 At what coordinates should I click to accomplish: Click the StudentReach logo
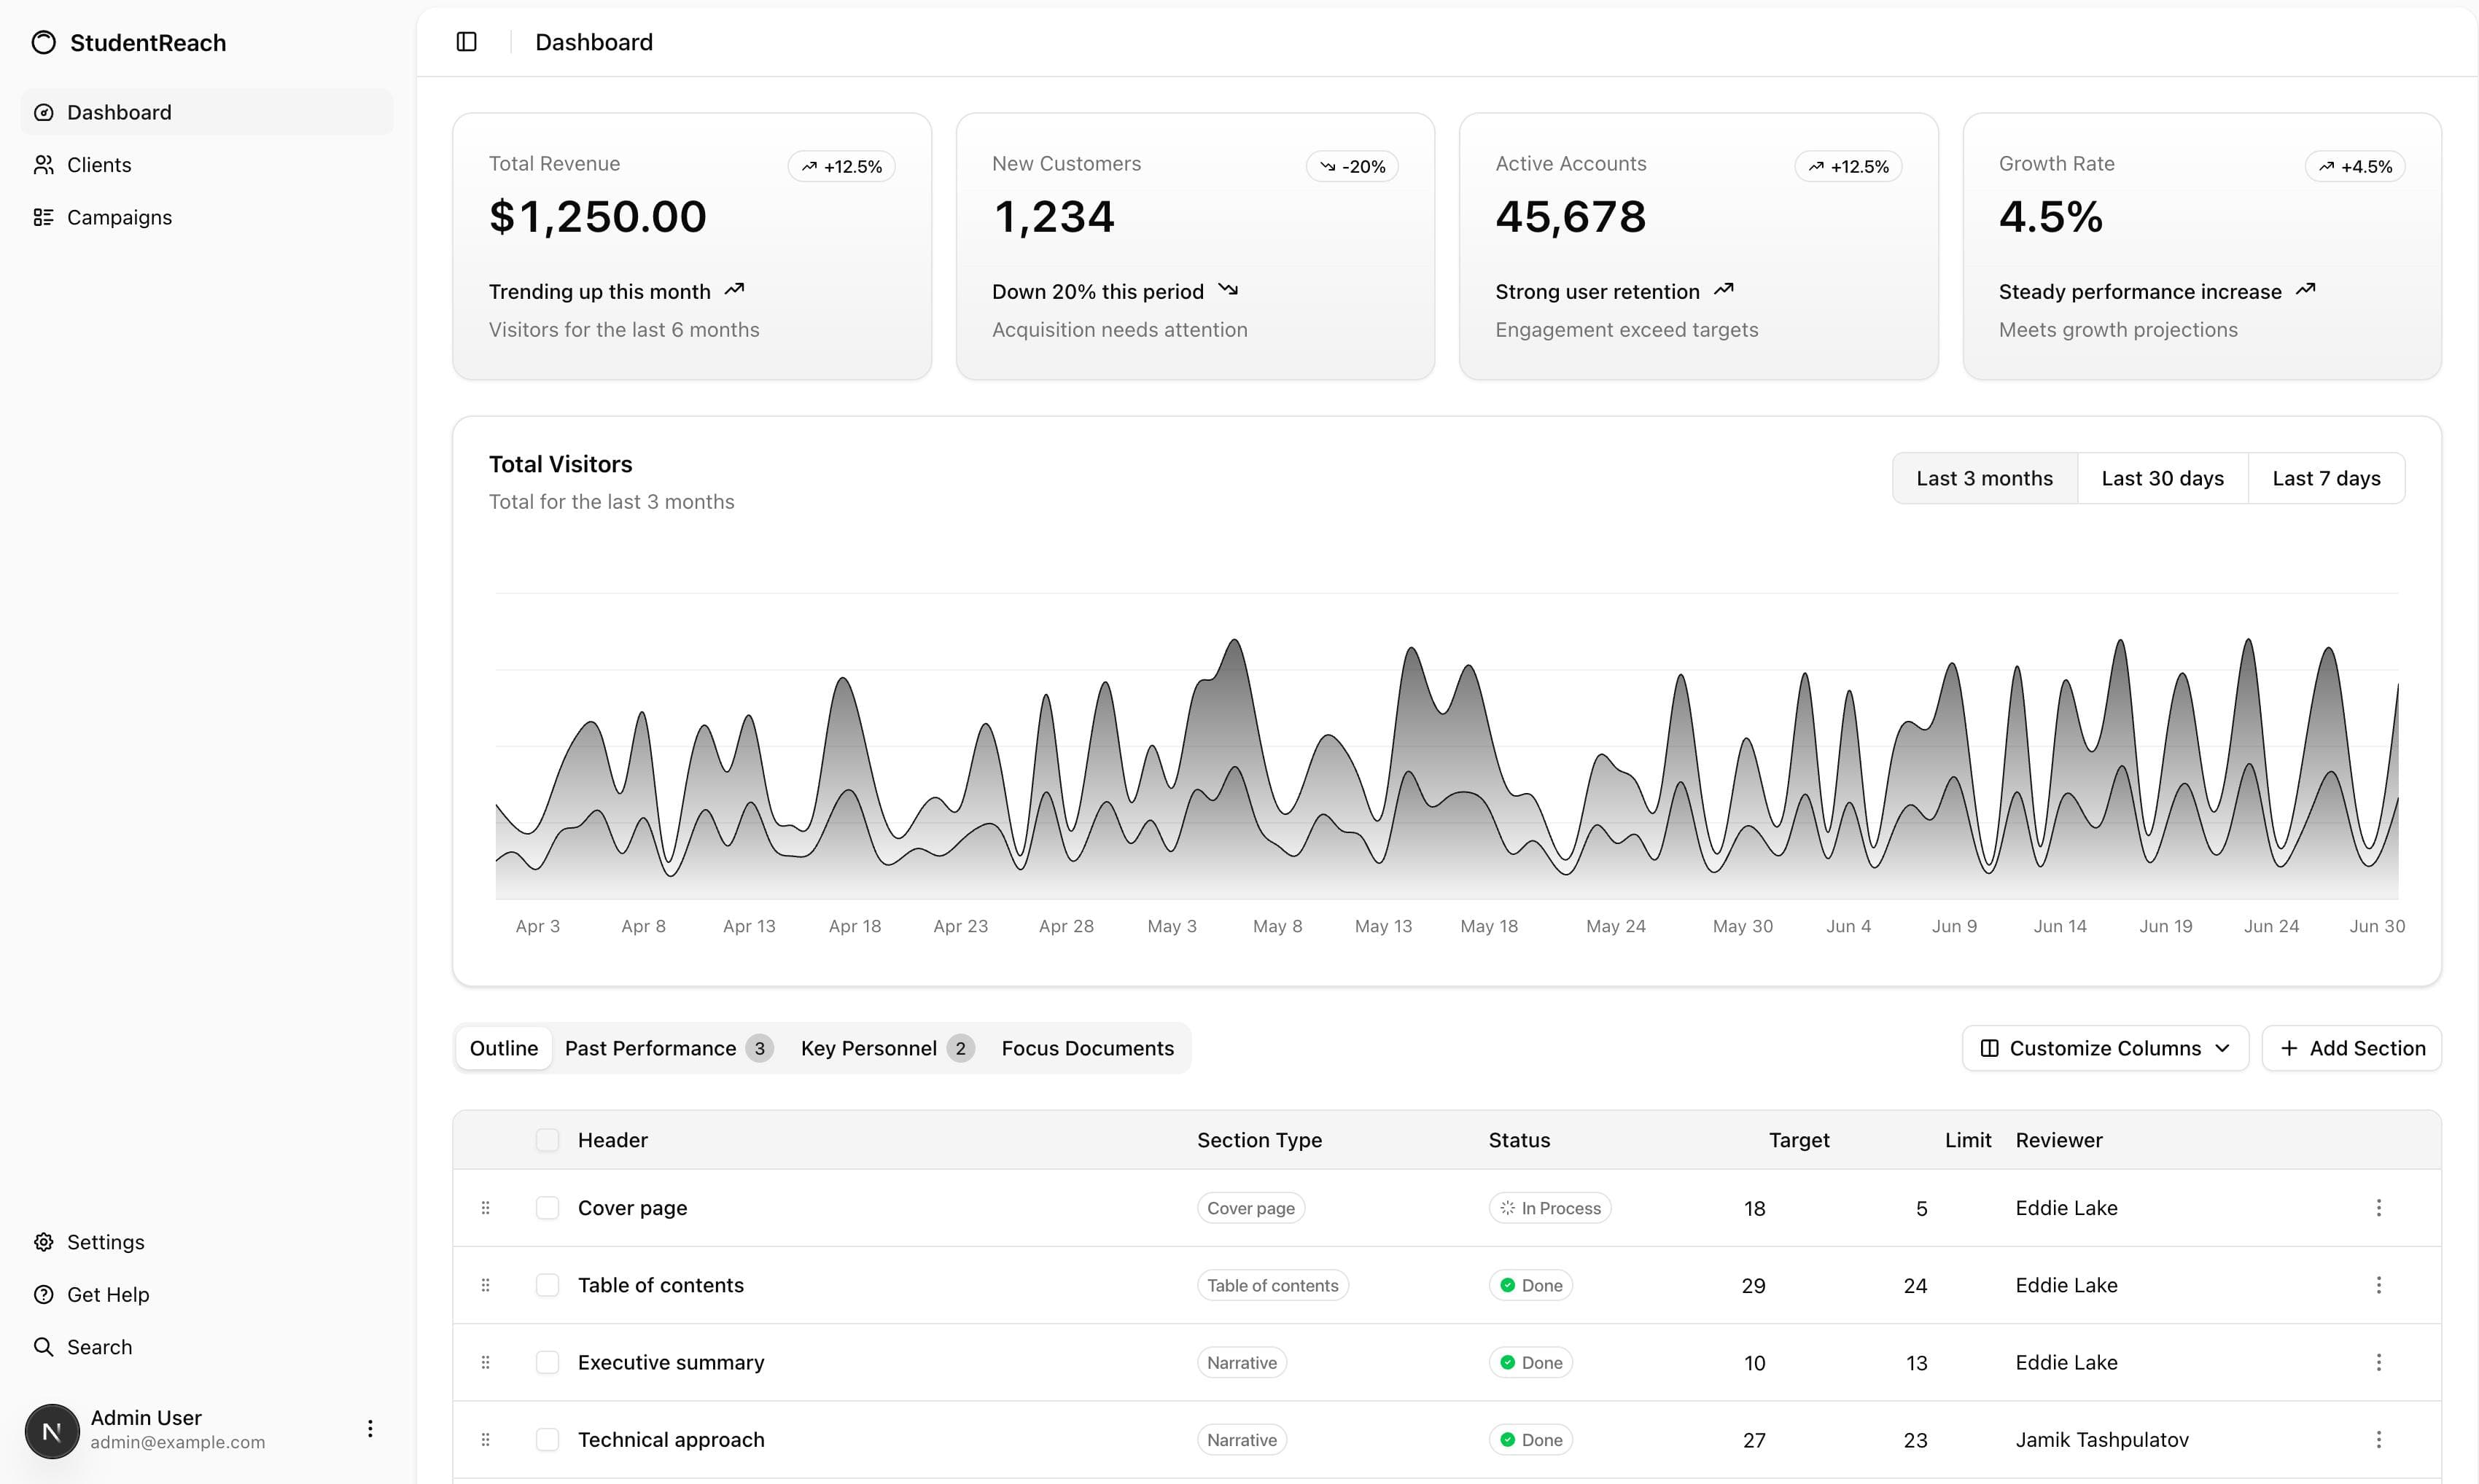(x=128, y=42)
